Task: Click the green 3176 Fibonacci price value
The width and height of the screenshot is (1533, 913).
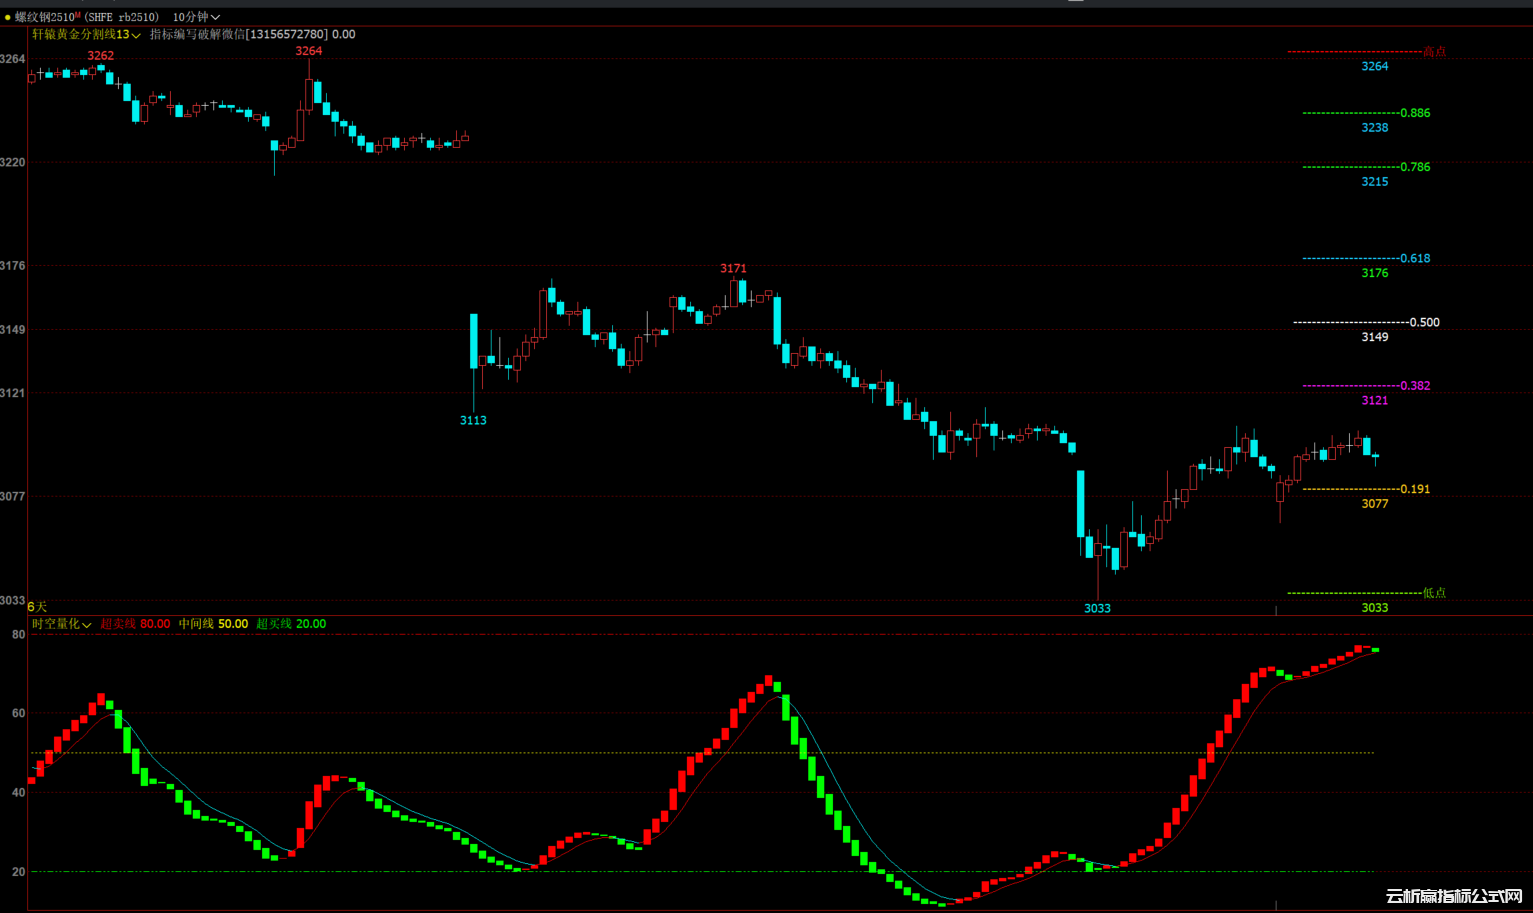Action: pyautogui.click(x=1375, y=274)
